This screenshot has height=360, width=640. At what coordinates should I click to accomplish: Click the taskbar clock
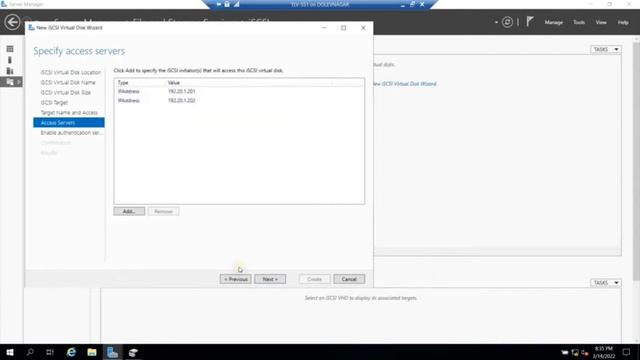[604, 352]
